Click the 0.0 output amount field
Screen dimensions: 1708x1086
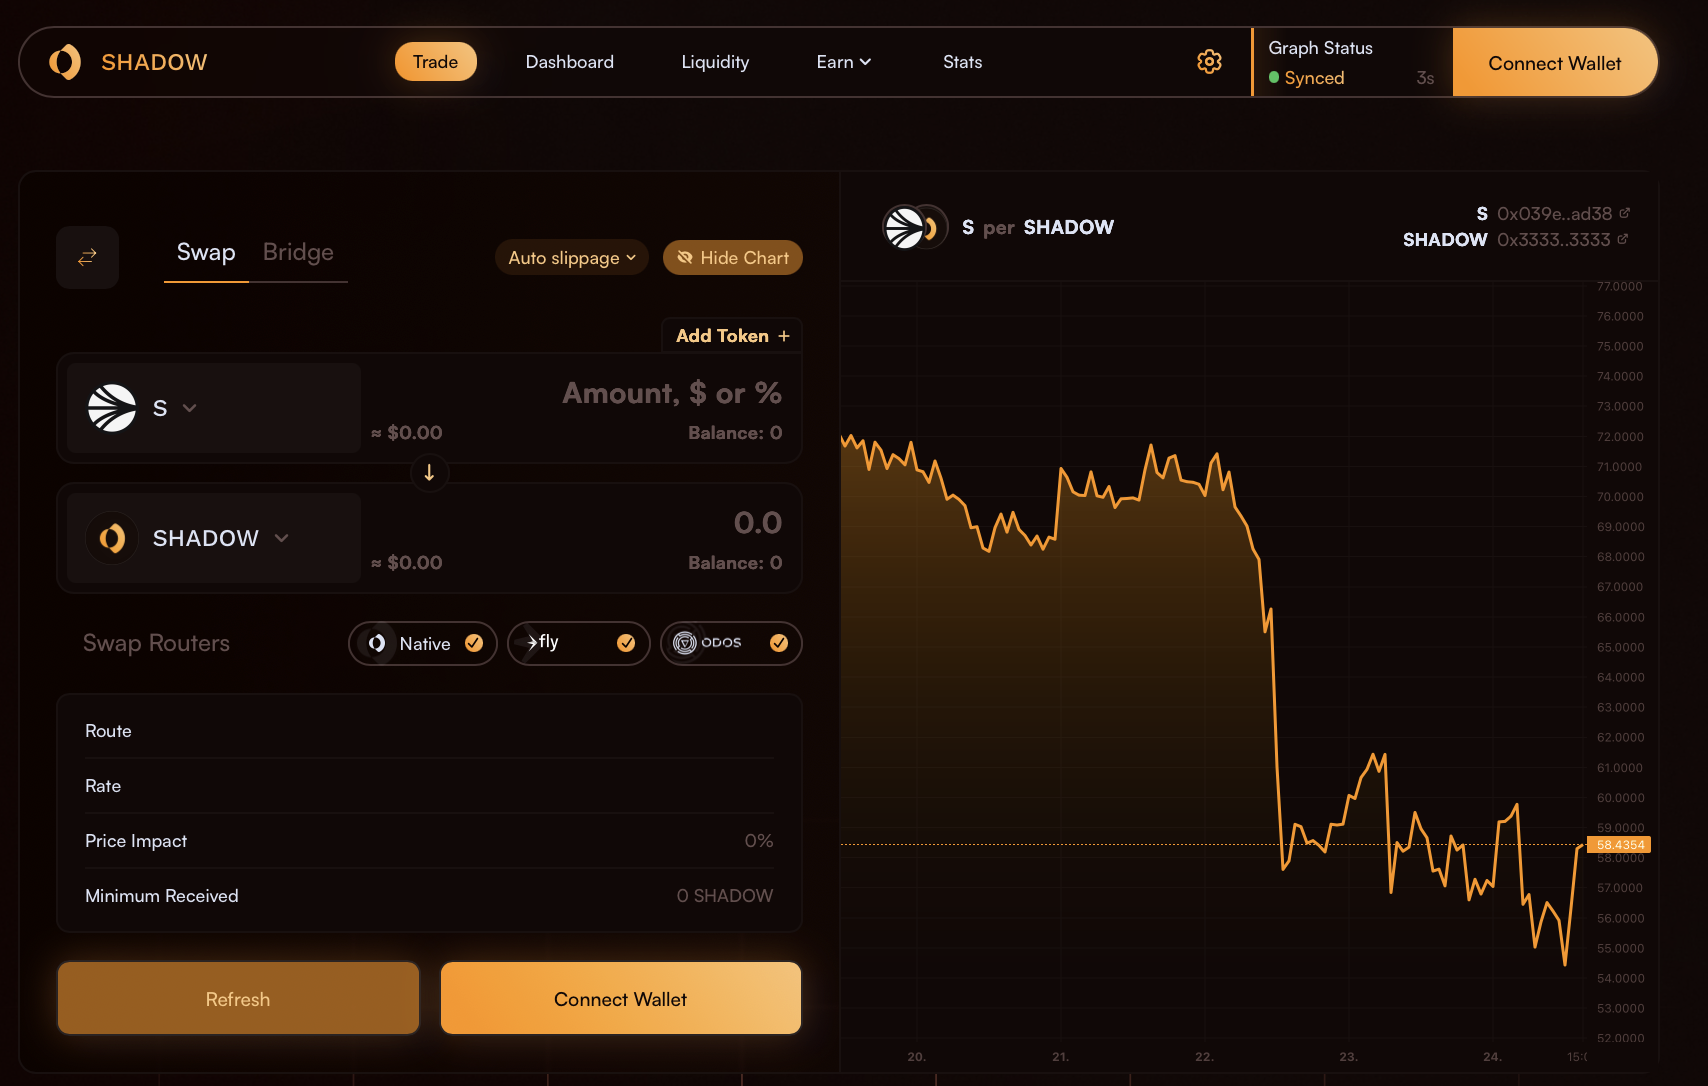point(758,523)
